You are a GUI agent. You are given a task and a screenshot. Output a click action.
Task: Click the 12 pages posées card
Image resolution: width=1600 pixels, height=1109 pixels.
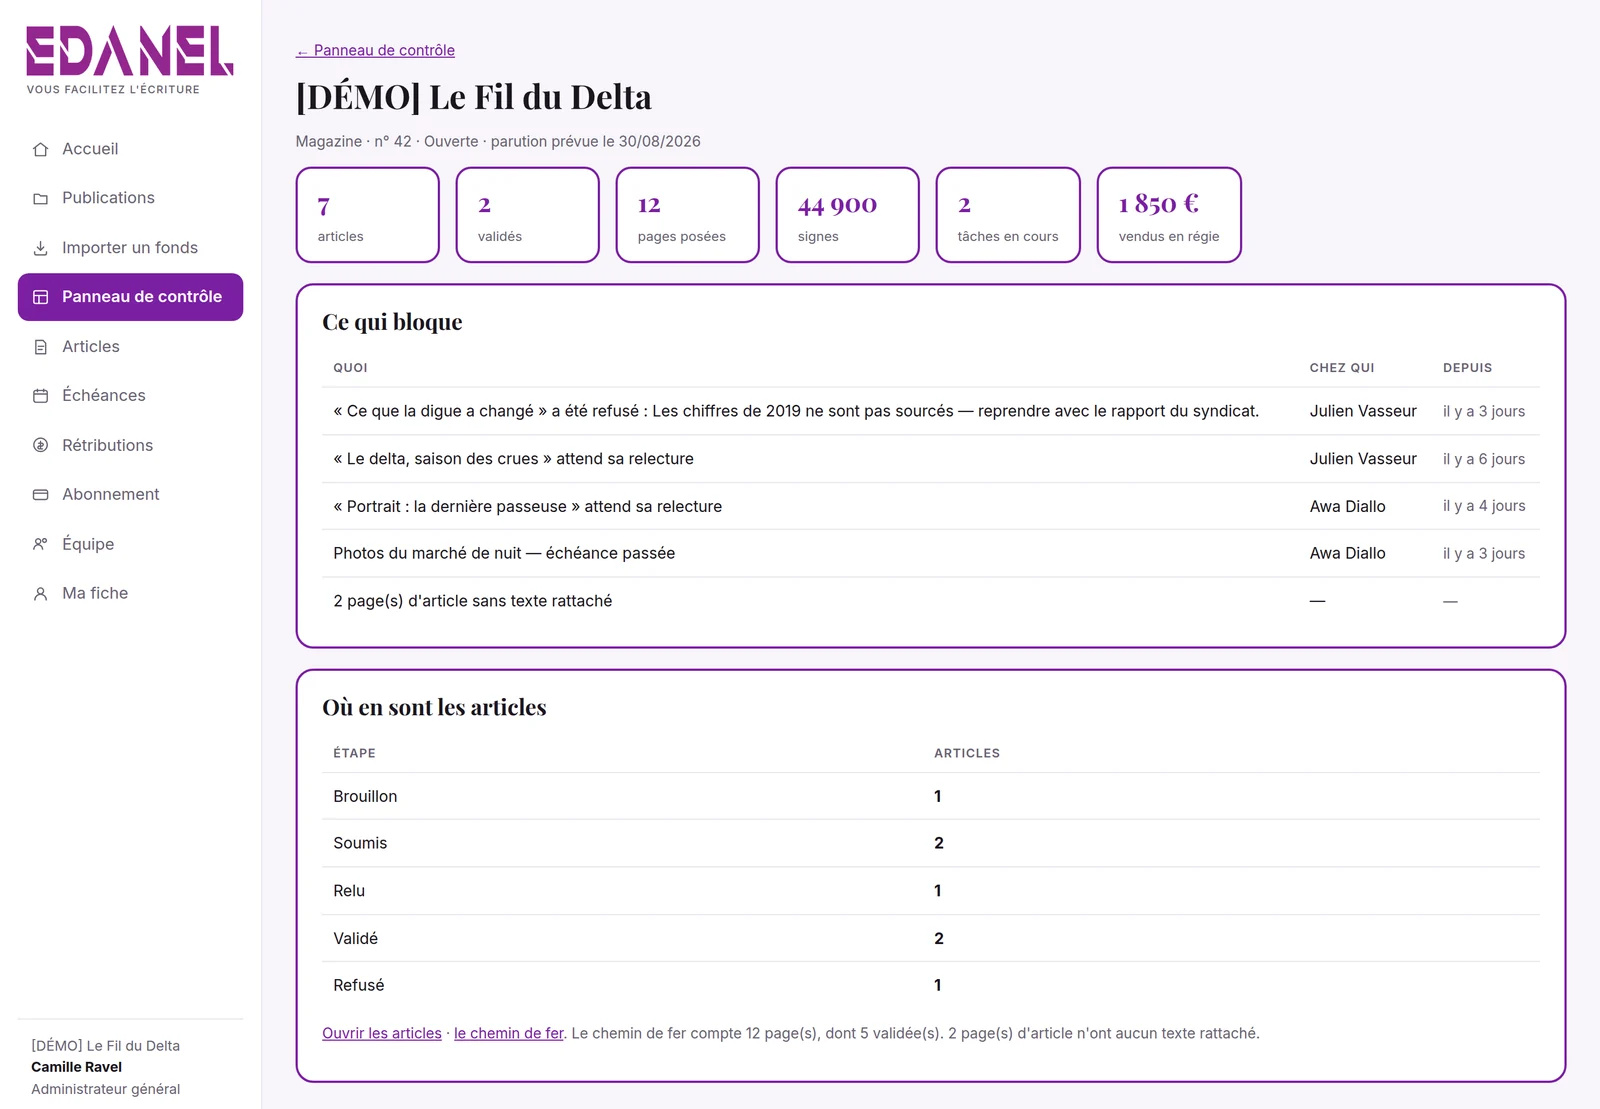(x=688, y=215)
